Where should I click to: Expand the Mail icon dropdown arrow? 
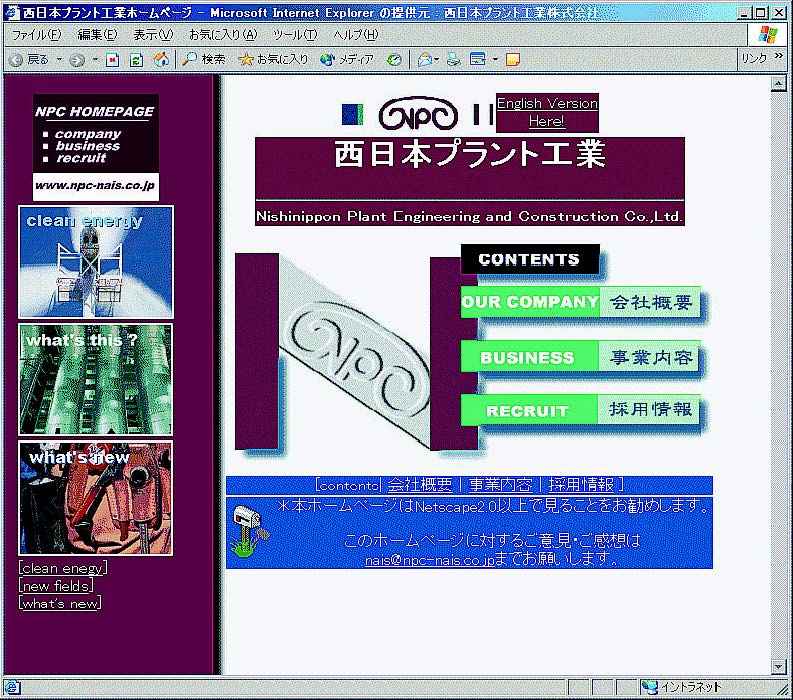point(436,60)
